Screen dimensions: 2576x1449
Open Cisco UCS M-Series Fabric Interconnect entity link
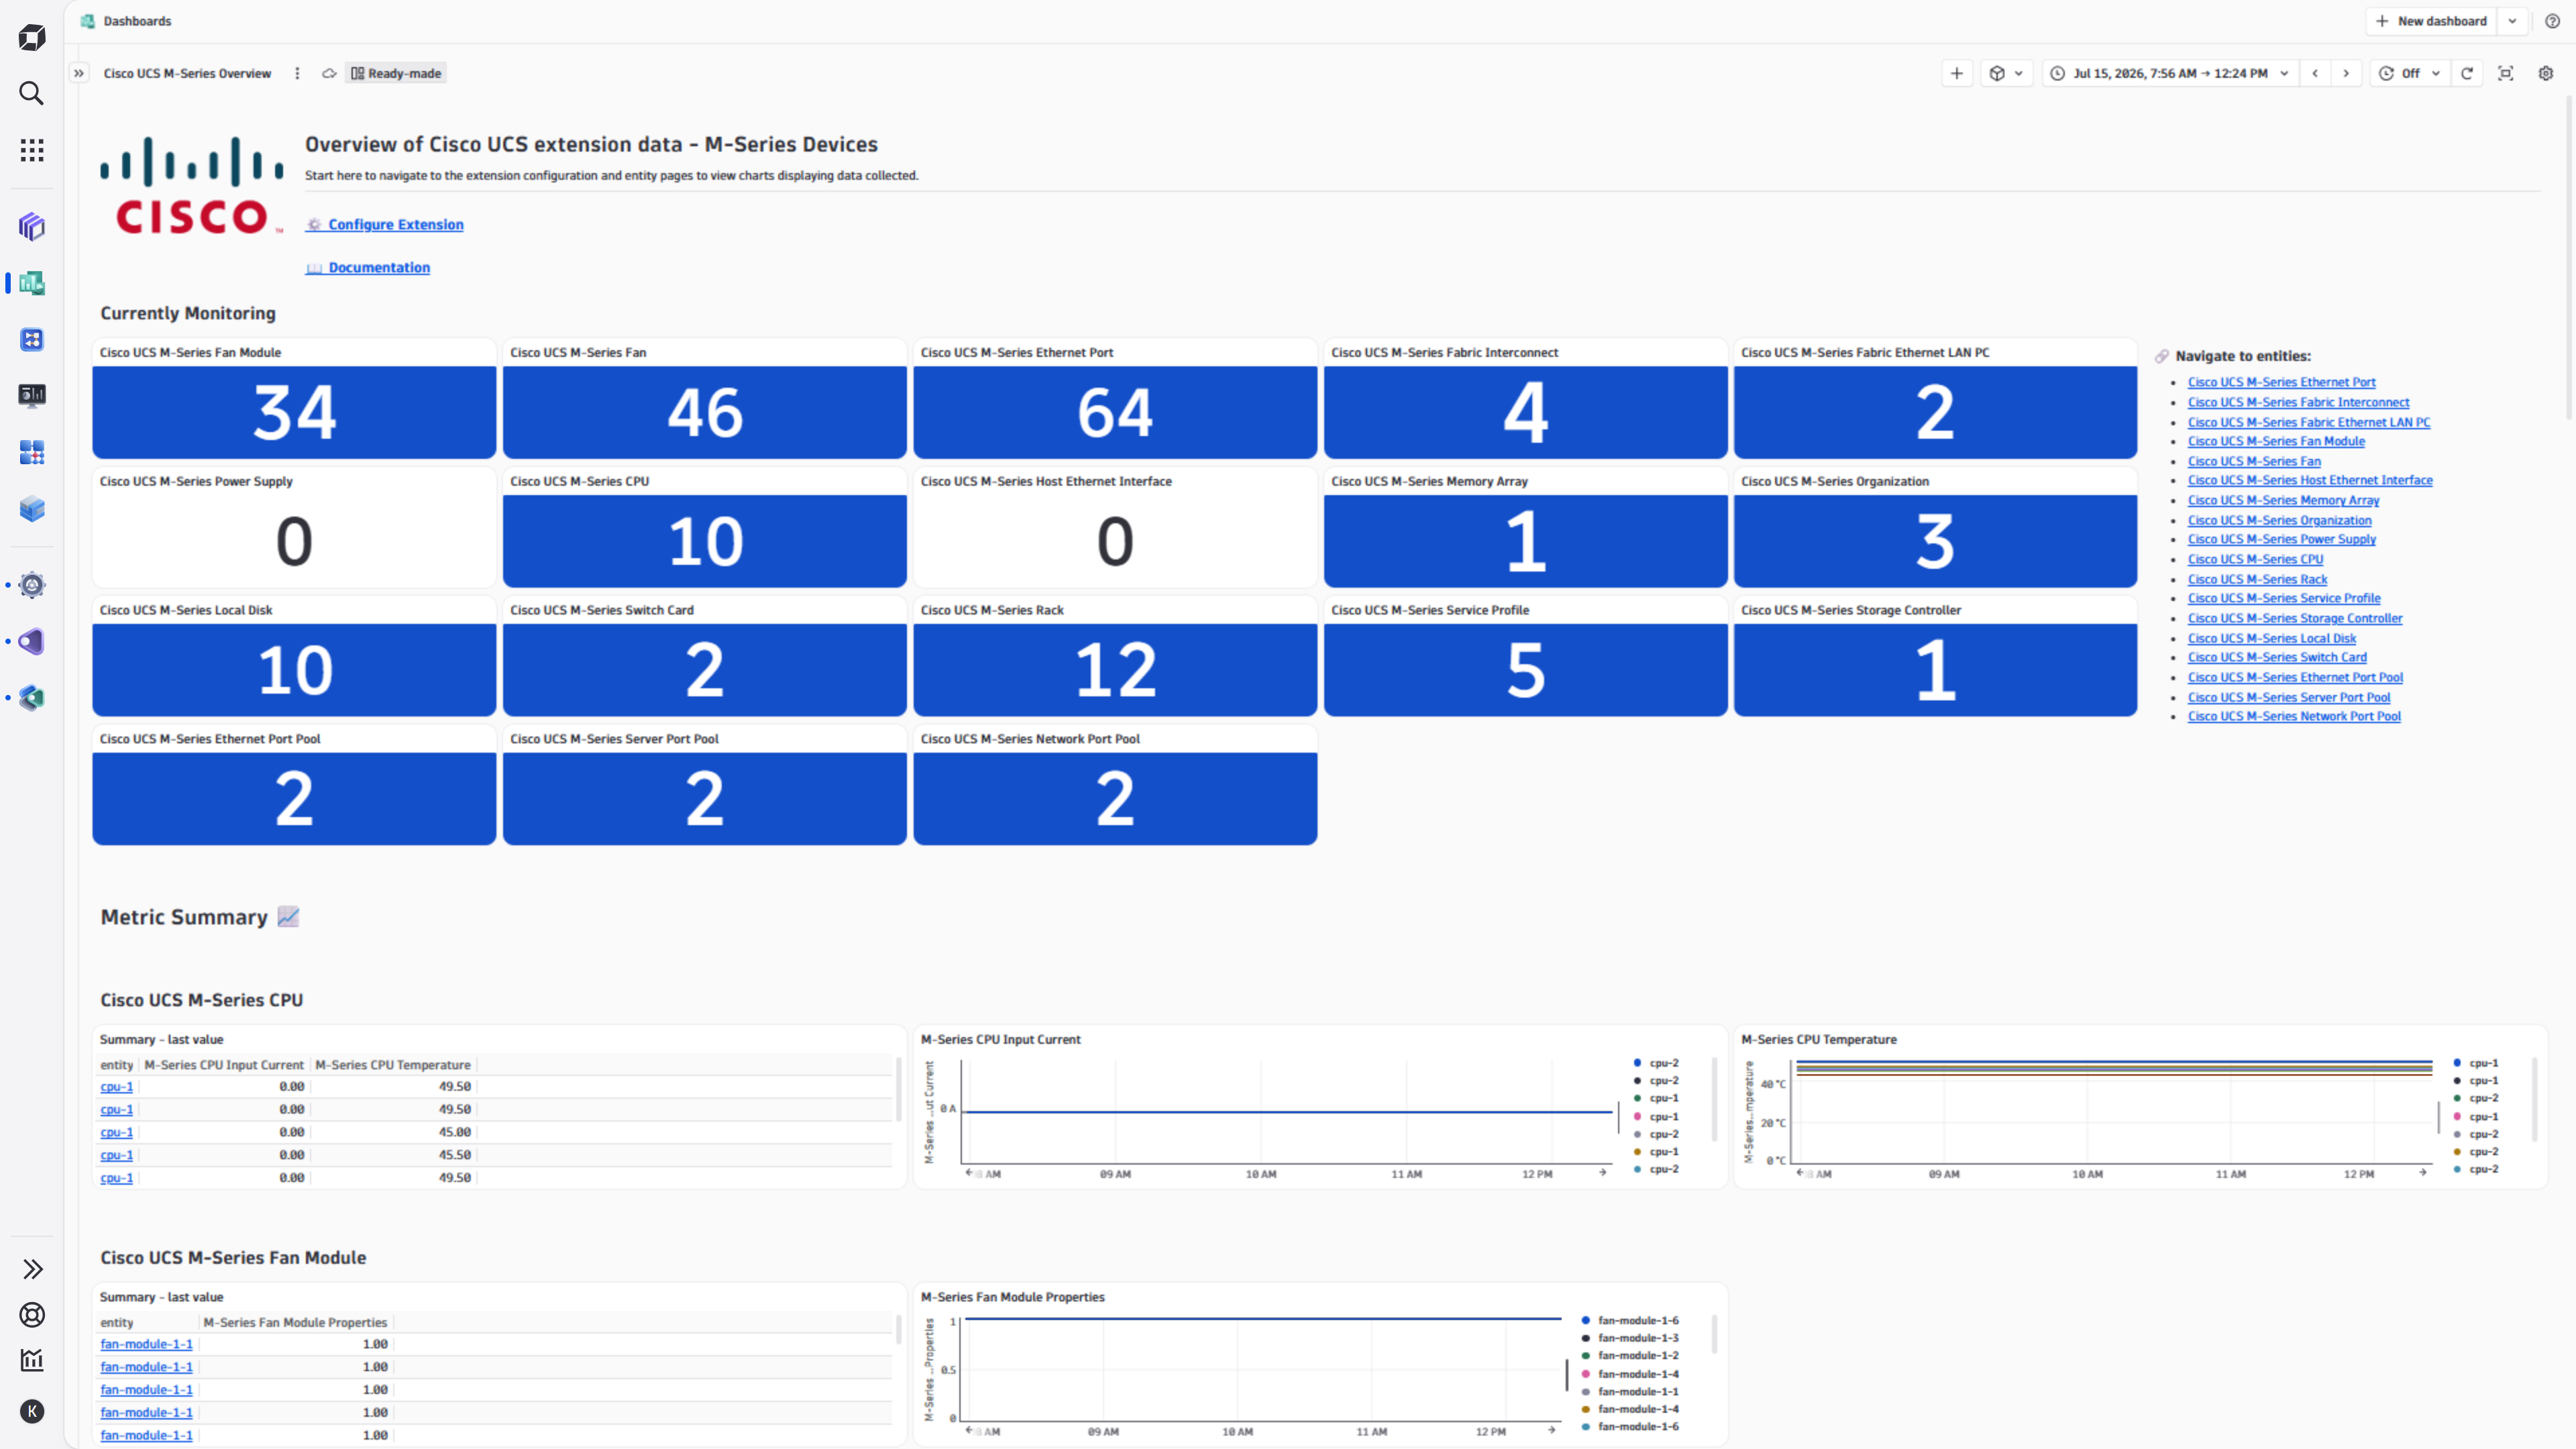pos(2298,402)
